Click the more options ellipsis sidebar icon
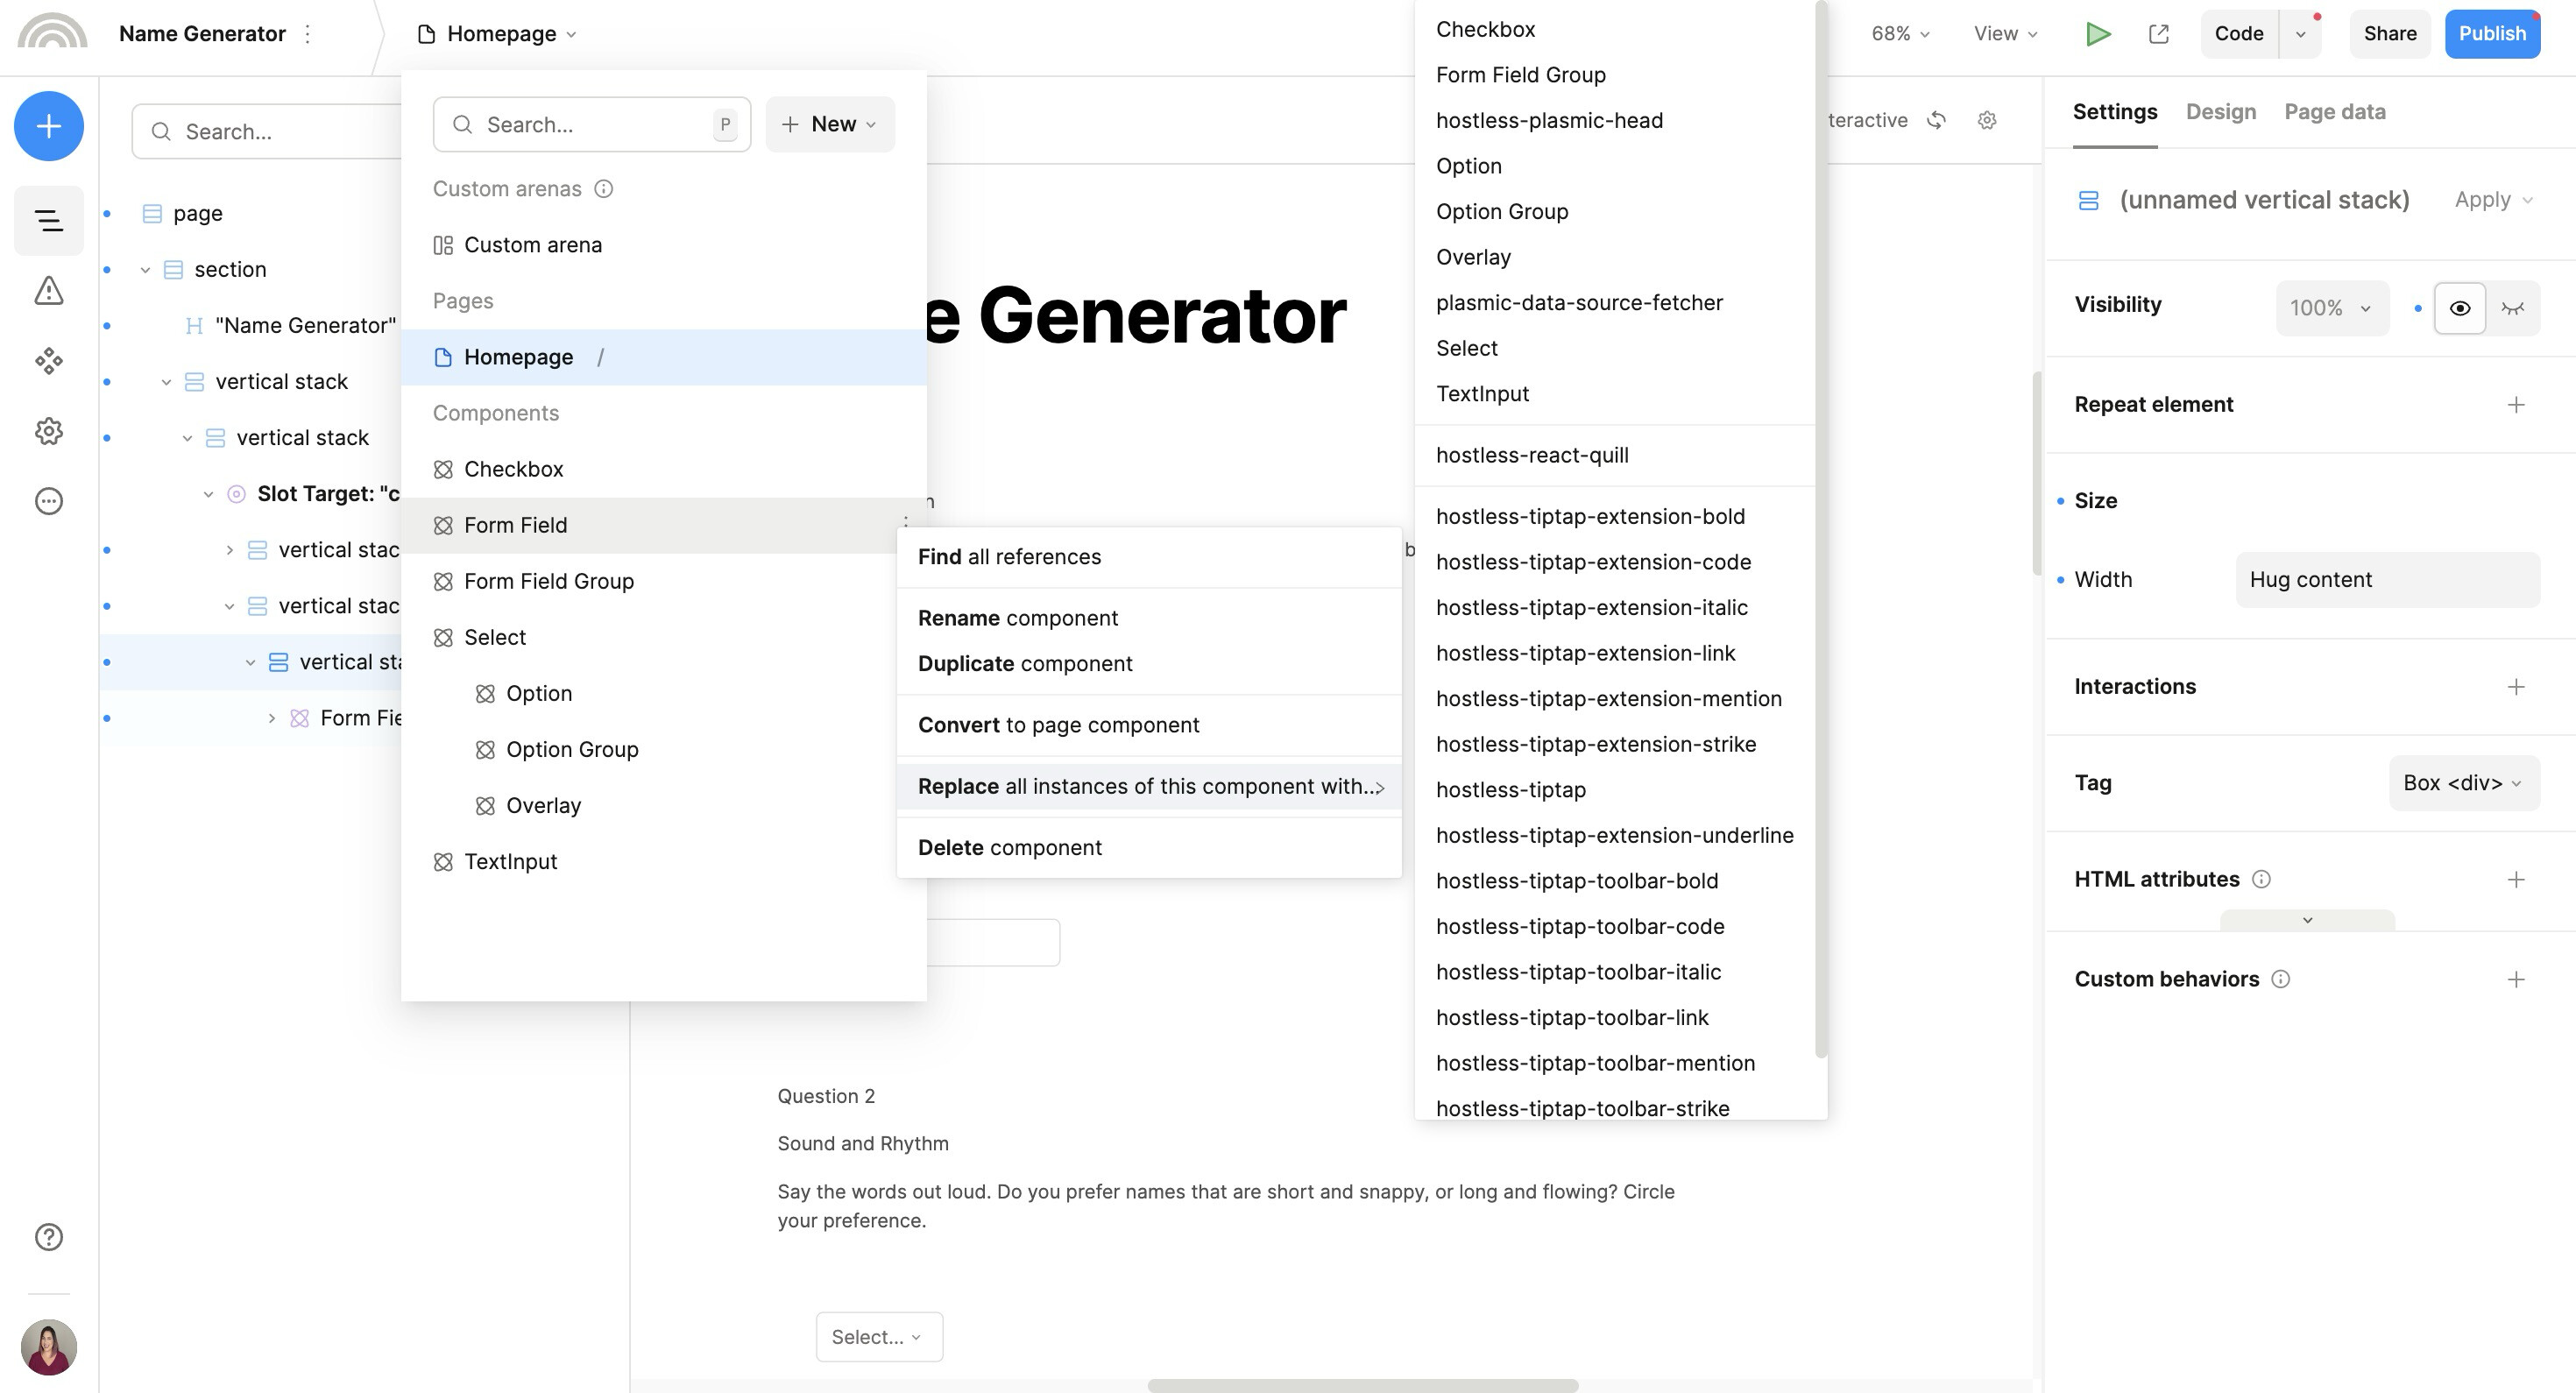 48,501
